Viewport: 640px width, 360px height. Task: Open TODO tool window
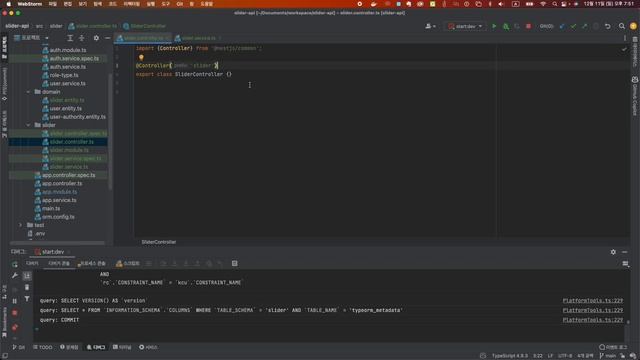click(x=43, y=347)
